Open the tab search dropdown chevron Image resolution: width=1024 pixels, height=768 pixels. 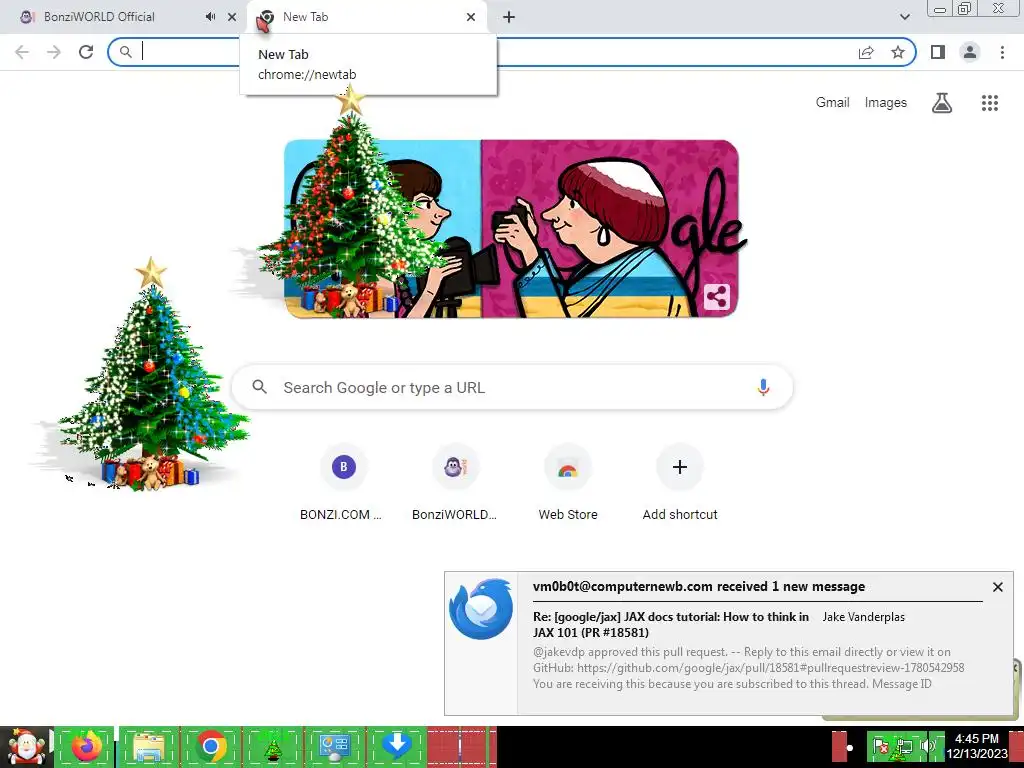pos(904,17)
